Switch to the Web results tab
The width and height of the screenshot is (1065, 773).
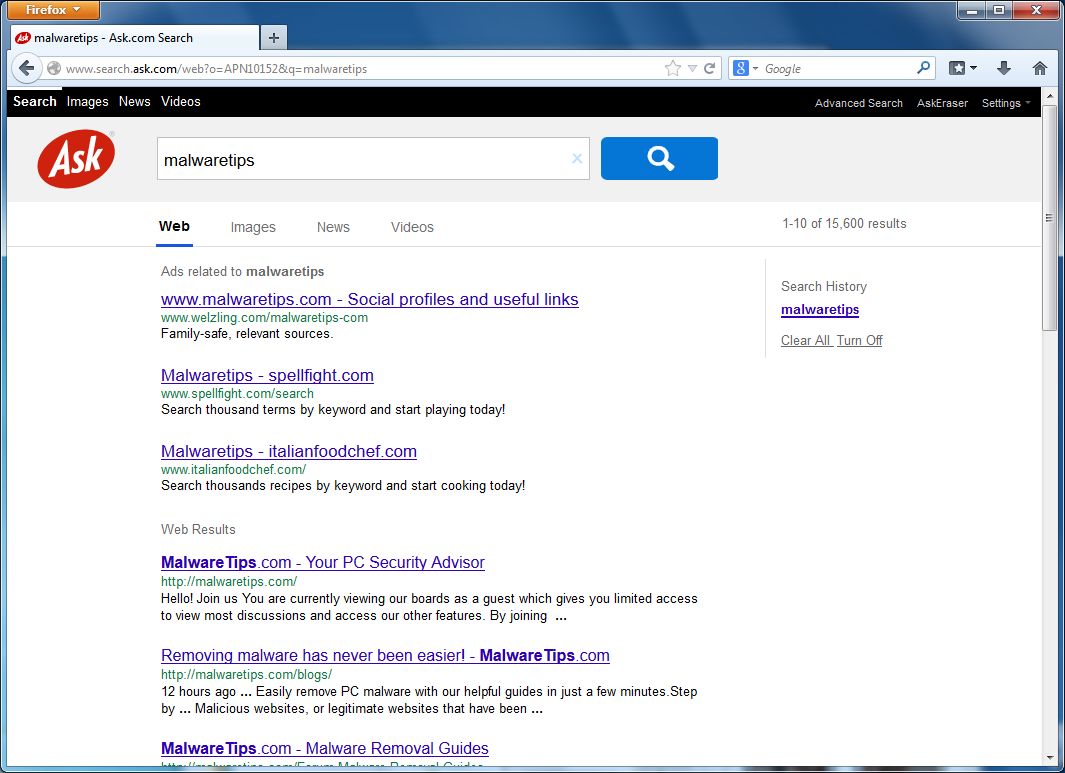(x=175, y=227)
